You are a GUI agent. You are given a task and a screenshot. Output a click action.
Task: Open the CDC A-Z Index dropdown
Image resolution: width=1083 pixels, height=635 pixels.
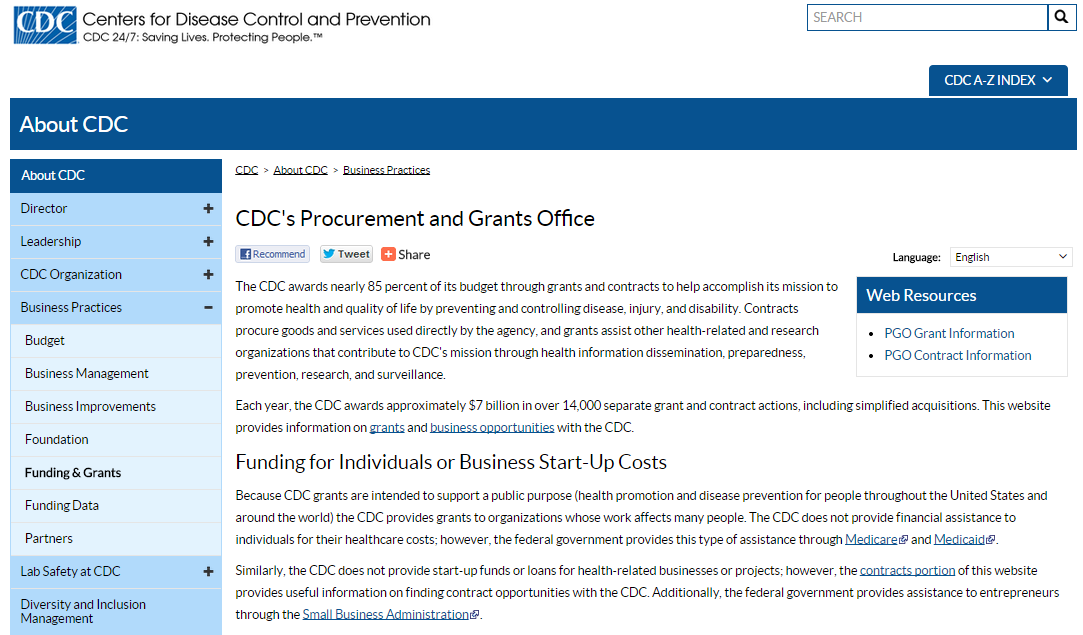[x=997, y=80]
